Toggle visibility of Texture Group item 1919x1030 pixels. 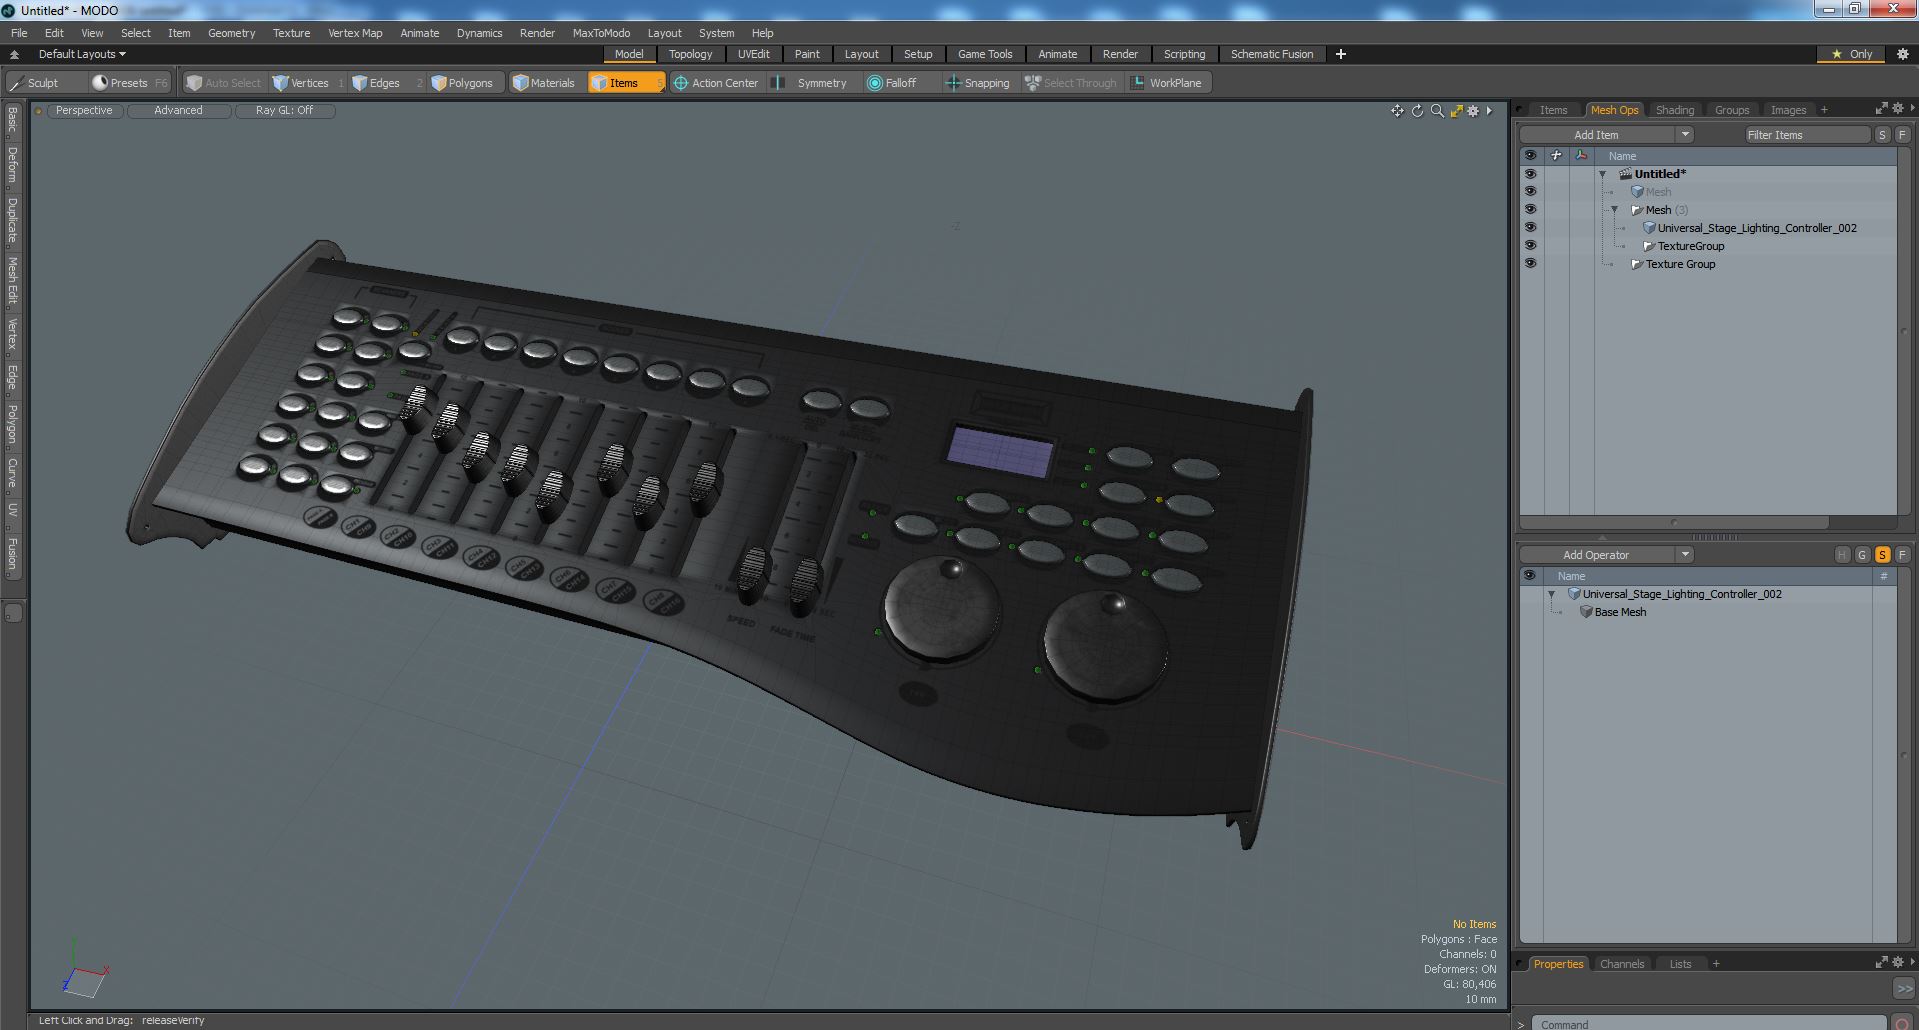coord(1530,264)
